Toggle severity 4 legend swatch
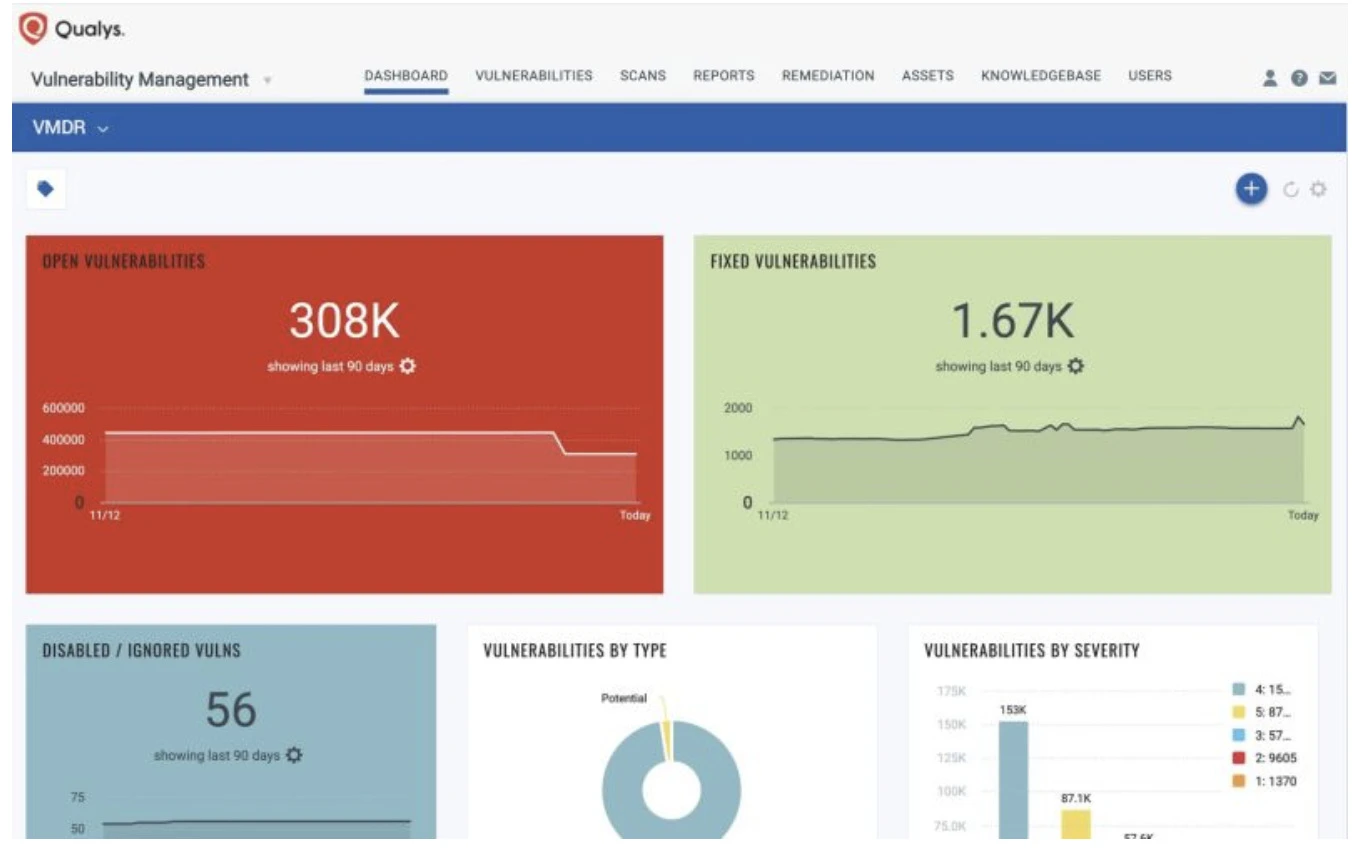This screenshot has width=1356, height=864. pos(1239,689)
